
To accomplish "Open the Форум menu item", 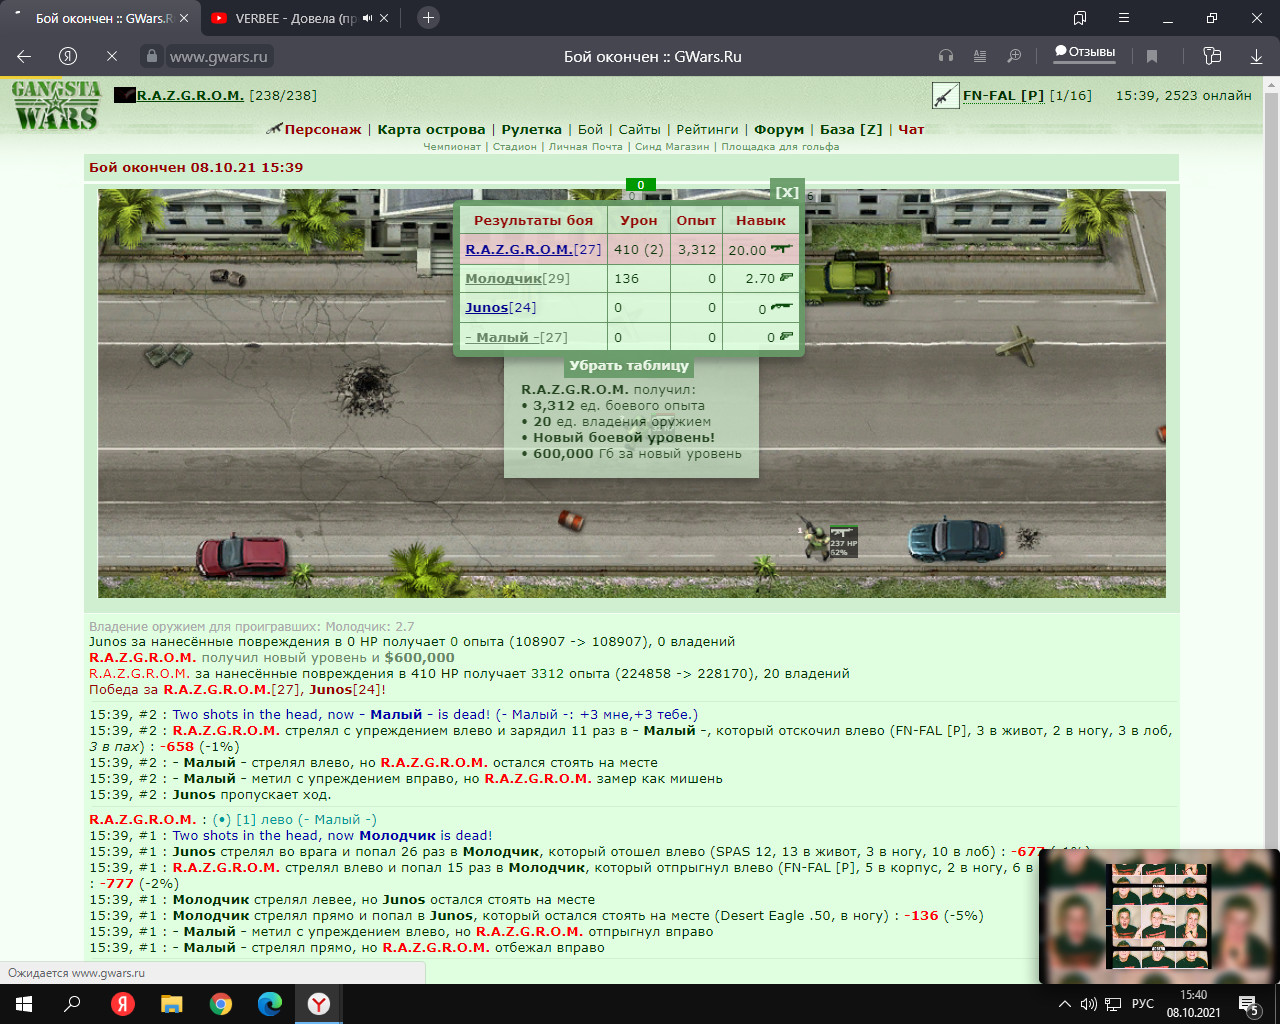I will point(779,129).
